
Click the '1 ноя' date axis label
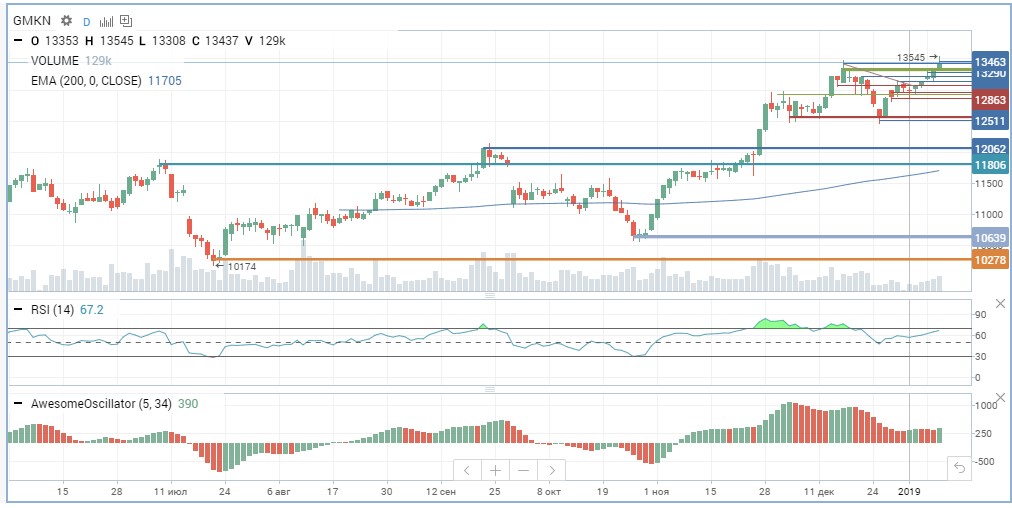tap(656, 491)
